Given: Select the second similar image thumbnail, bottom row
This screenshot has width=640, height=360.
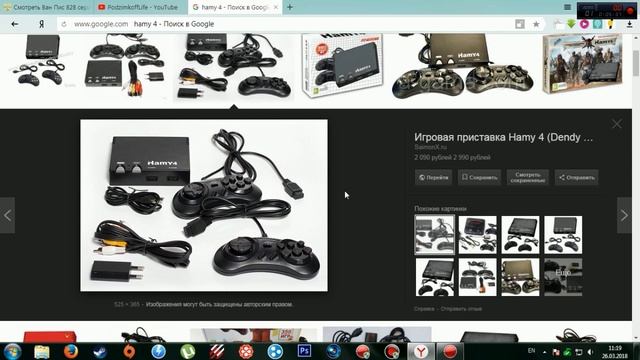Looking at the screenshot, I should tap(478, 277).
